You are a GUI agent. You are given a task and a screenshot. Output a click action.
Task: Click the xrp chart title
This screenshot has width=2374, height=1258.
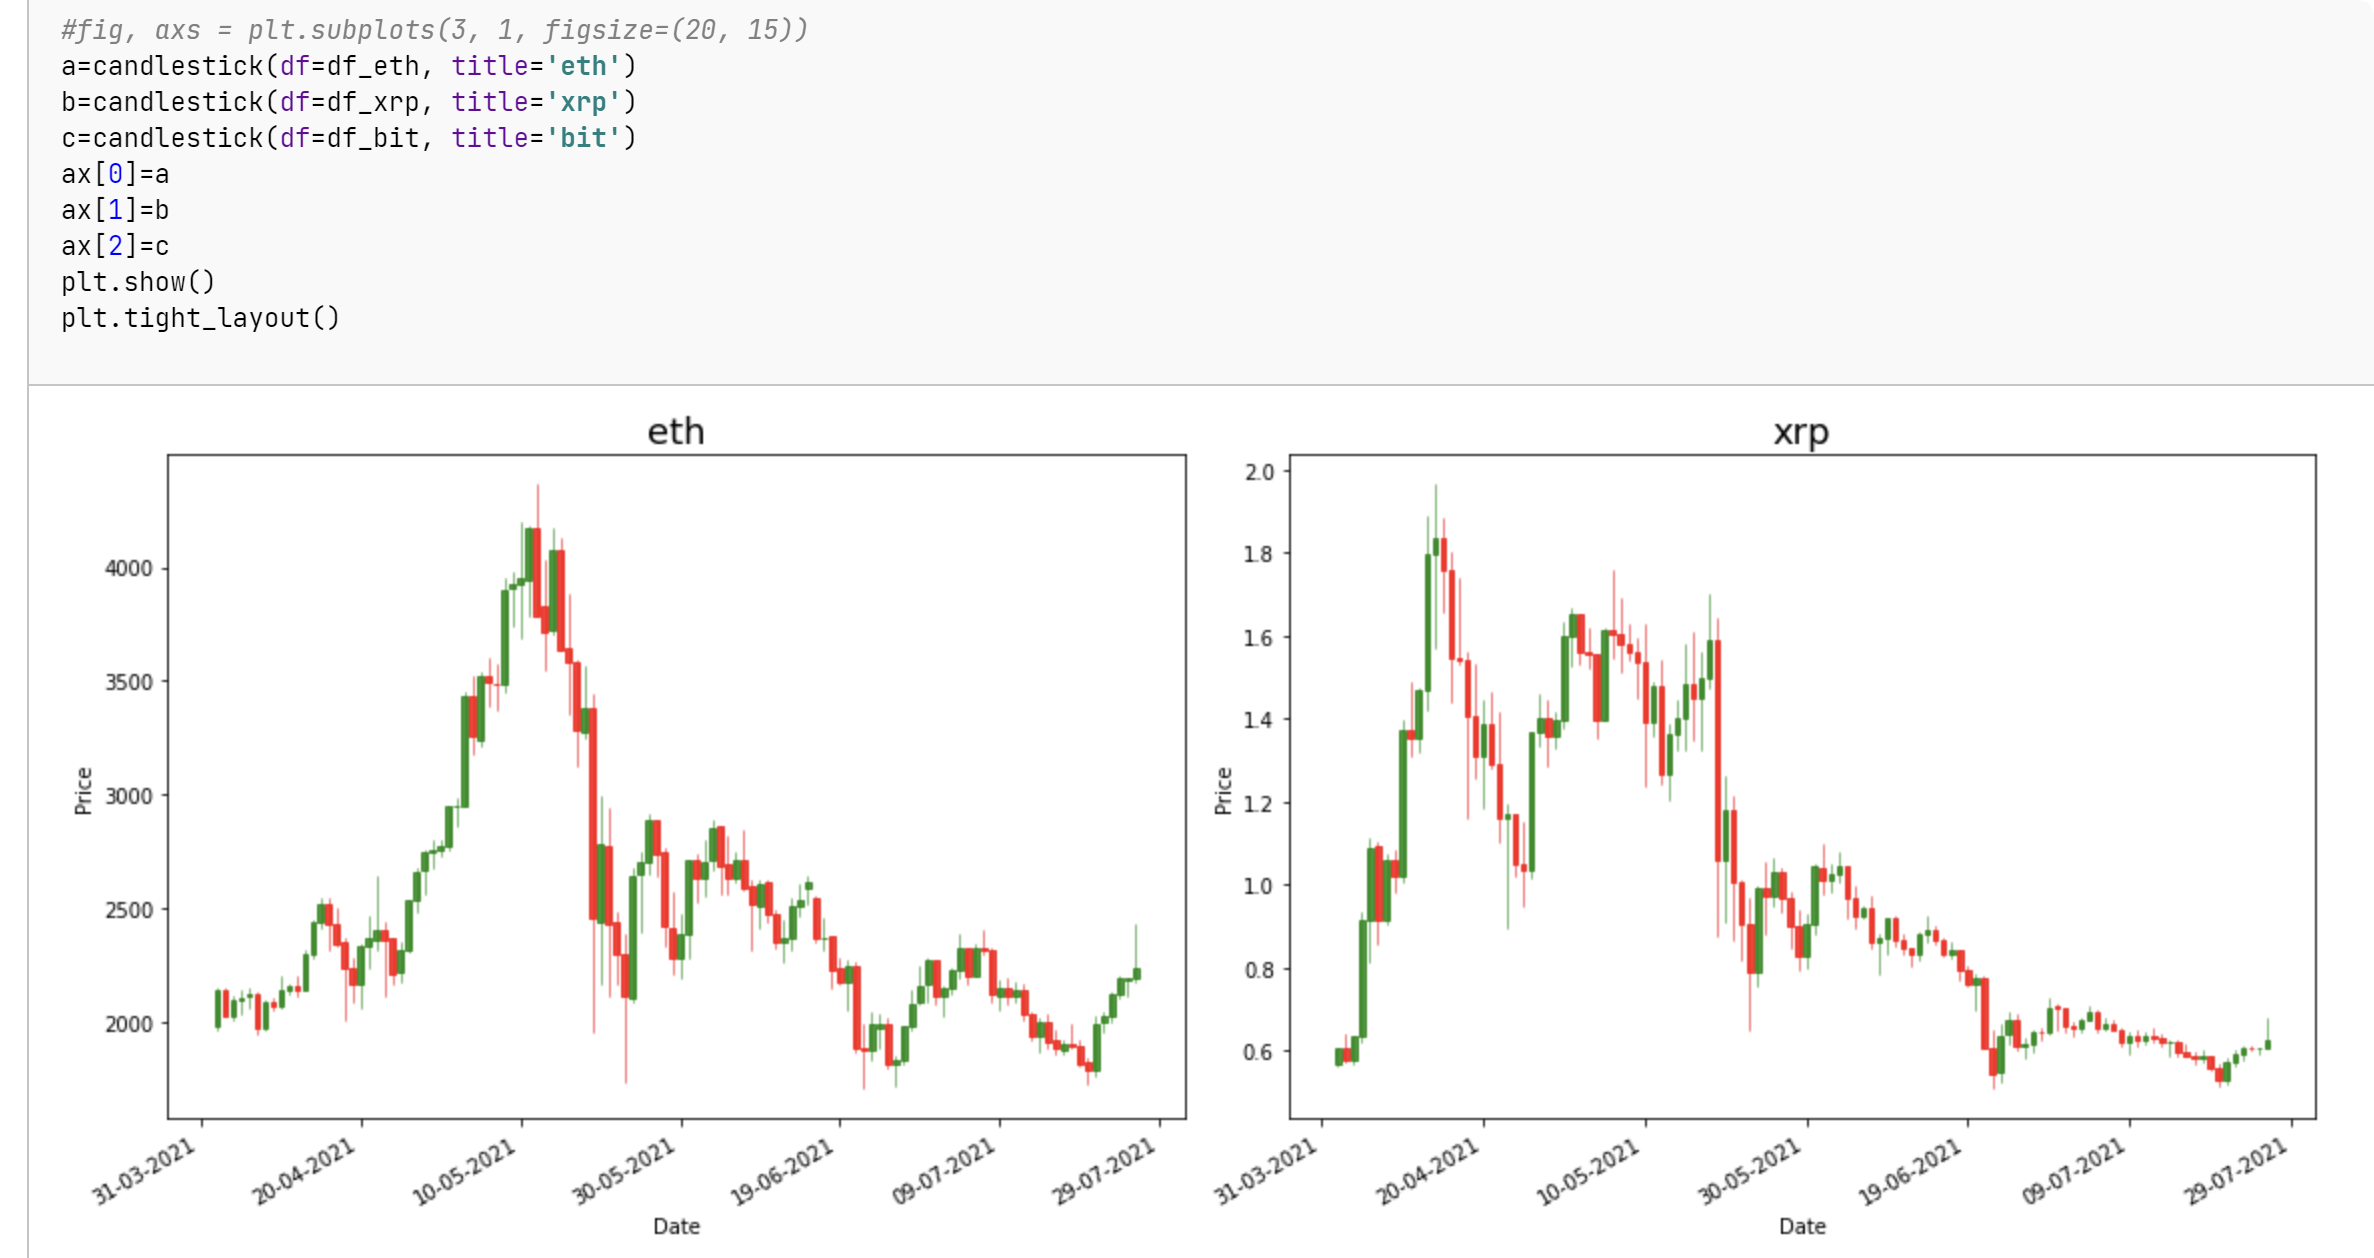(1801, 432)
